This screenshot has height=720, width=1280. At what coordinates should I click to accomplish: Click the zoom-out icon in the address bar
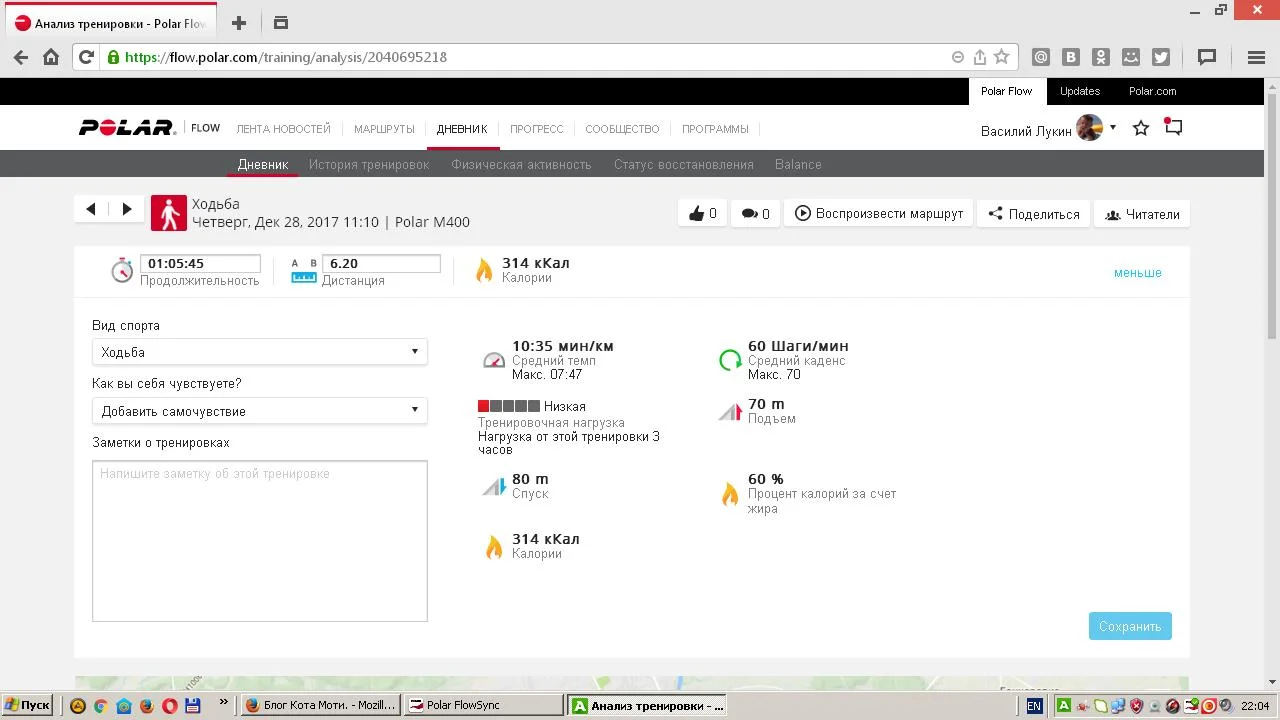958,57
